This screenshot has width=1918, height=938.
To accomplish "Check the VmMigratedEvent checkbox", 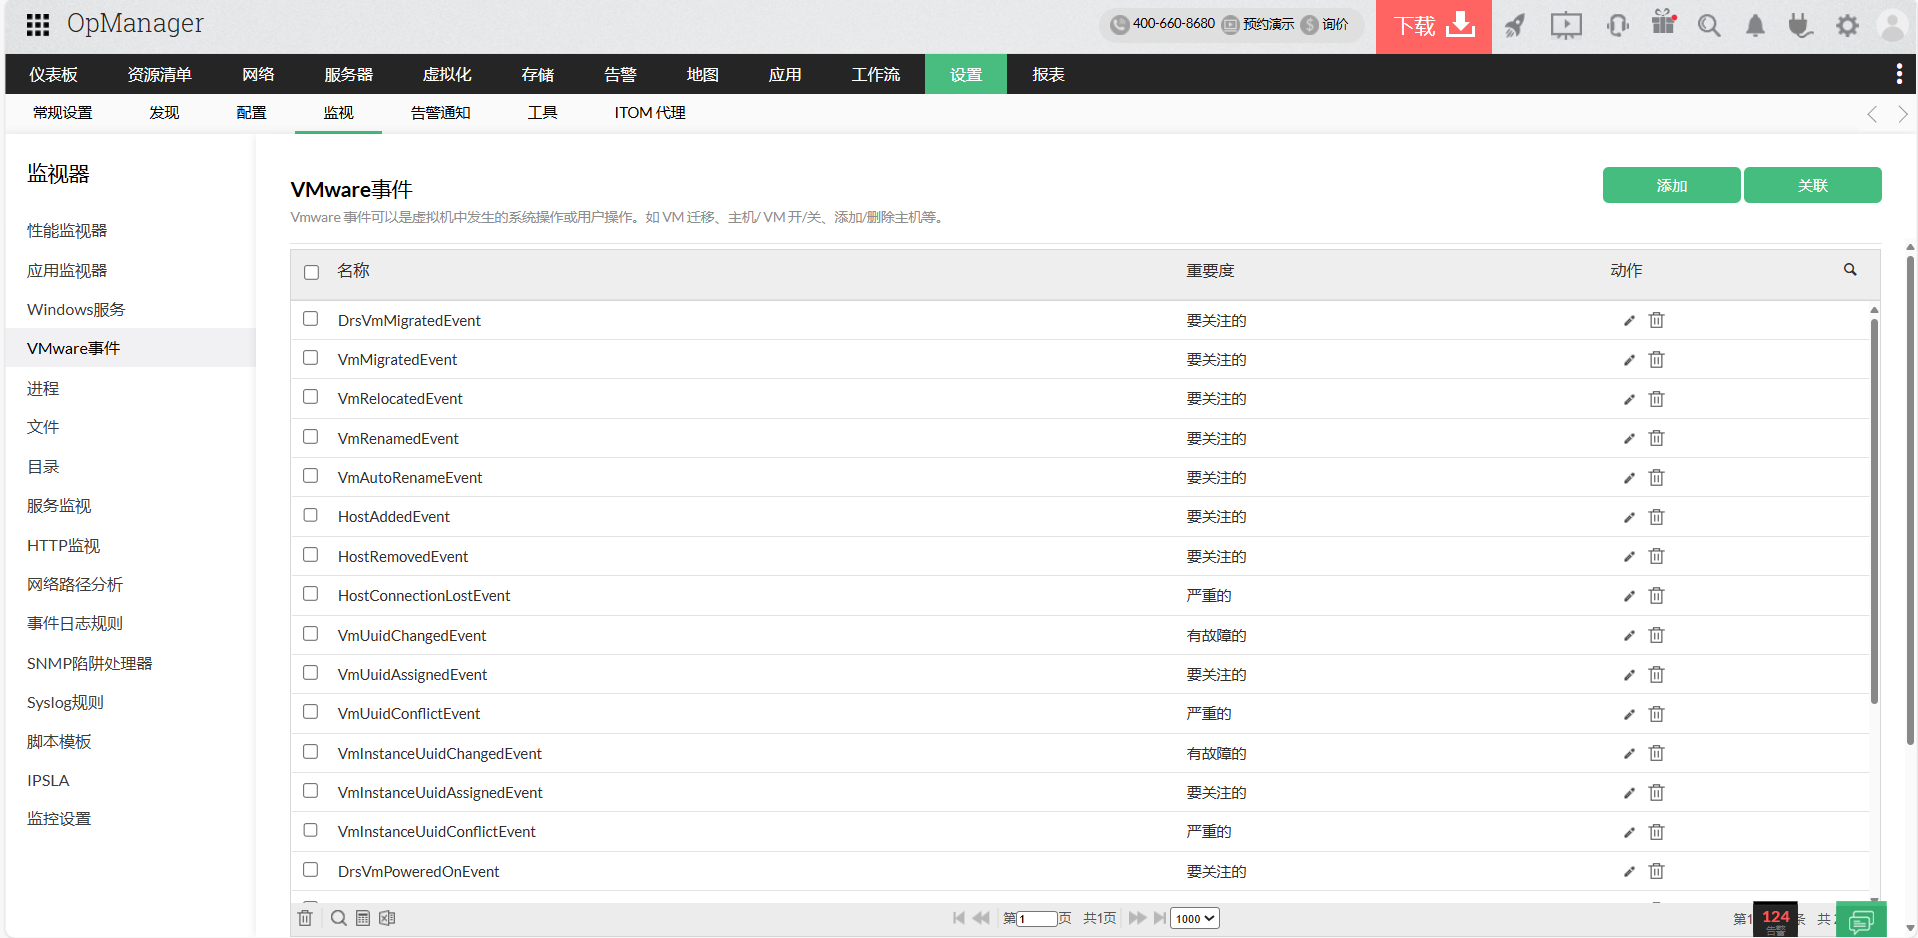I will point(310,358).
